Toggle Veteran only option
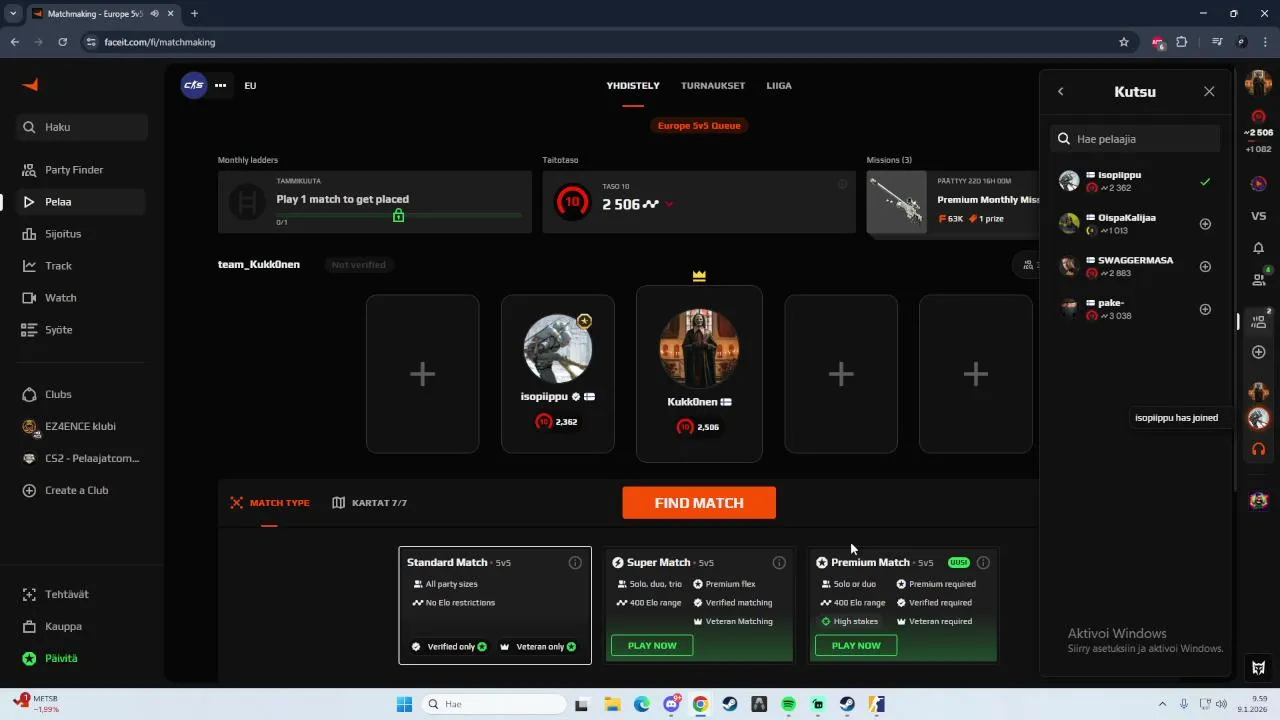Image resolution: width=1280 pixels, height=720 pixels. pyautogui.click(x=539, y=647)
